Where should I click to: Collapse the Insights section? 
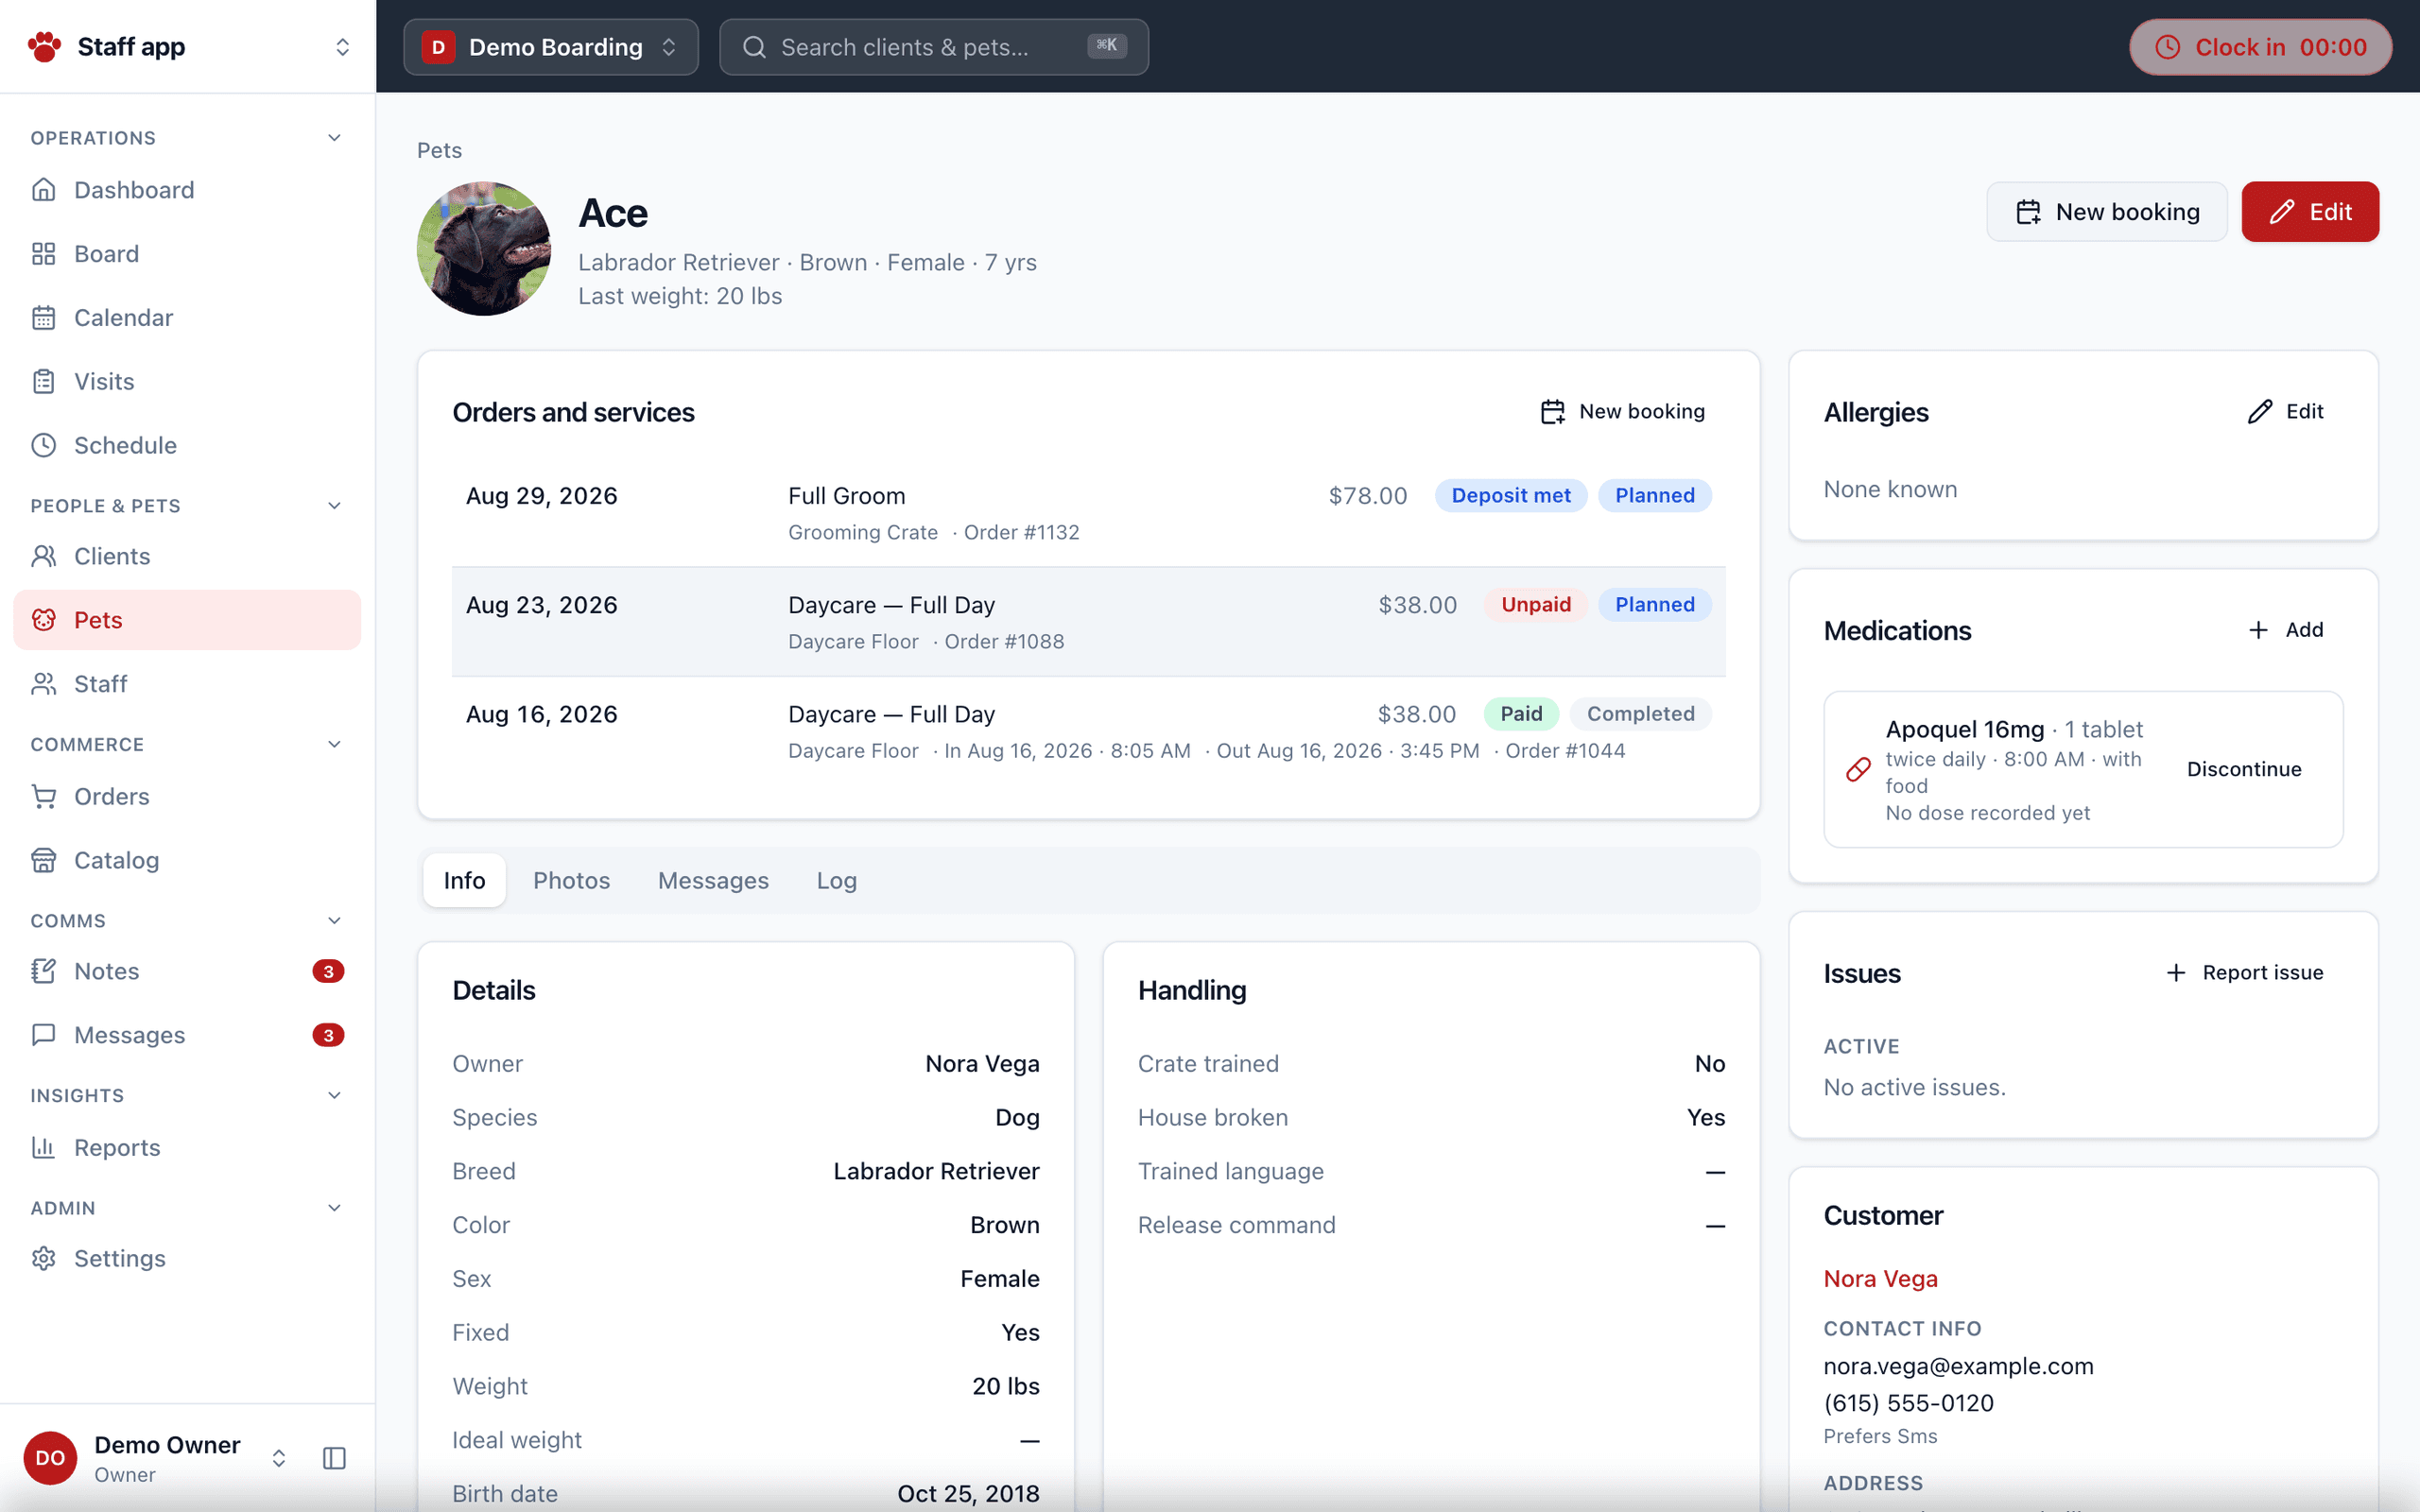click(335, 1095)
